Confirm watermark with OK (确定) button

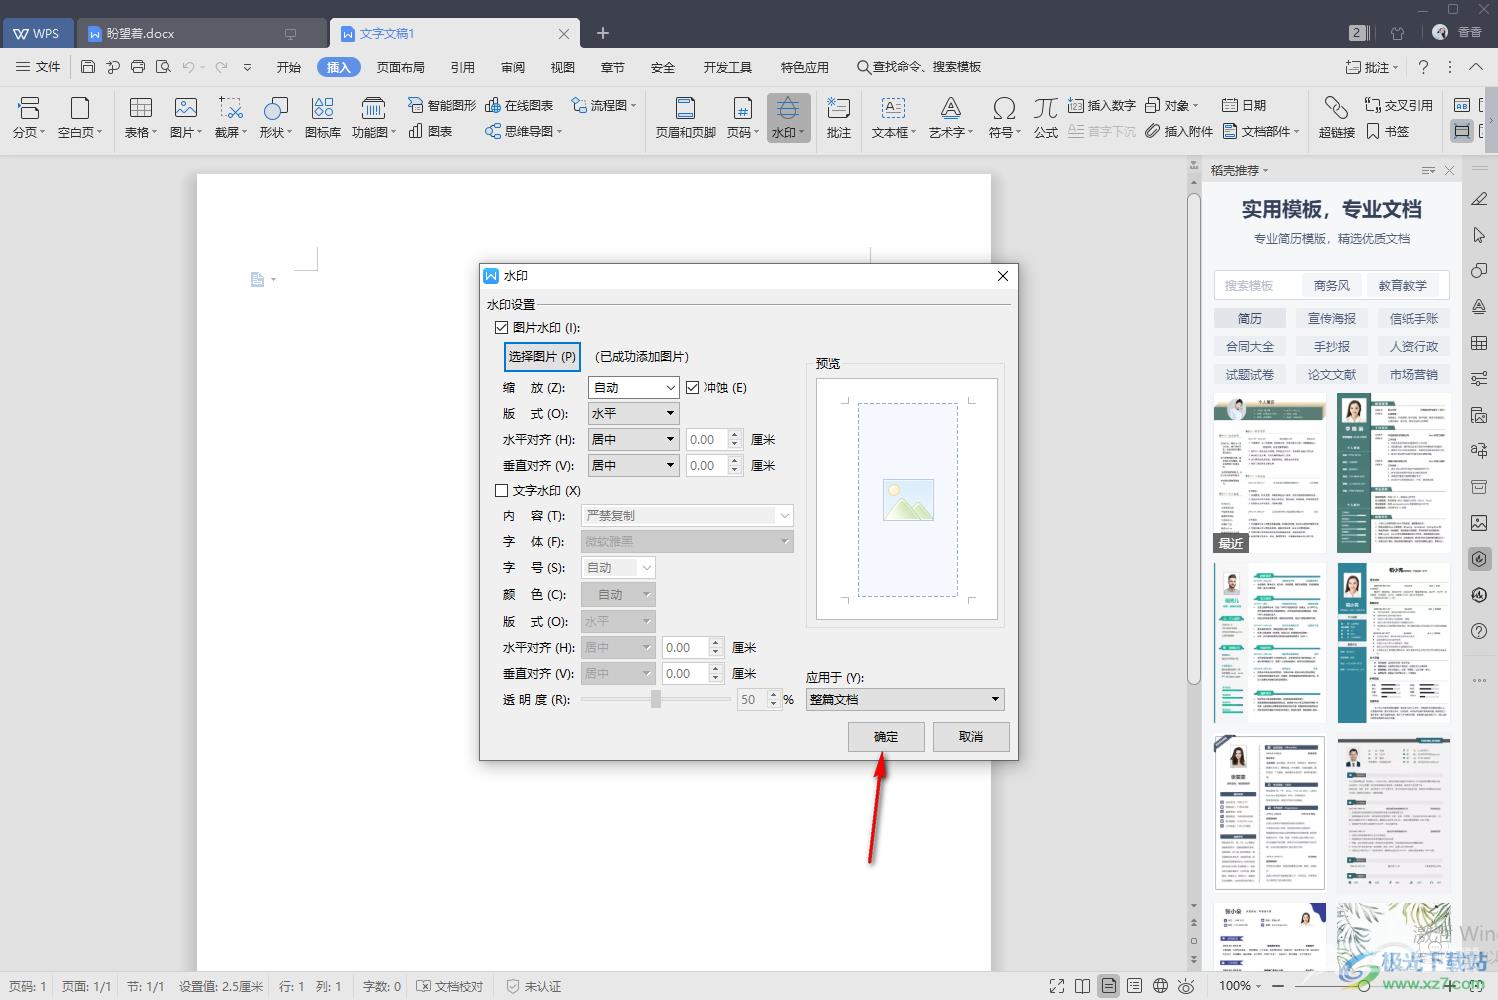pos(886,737)
